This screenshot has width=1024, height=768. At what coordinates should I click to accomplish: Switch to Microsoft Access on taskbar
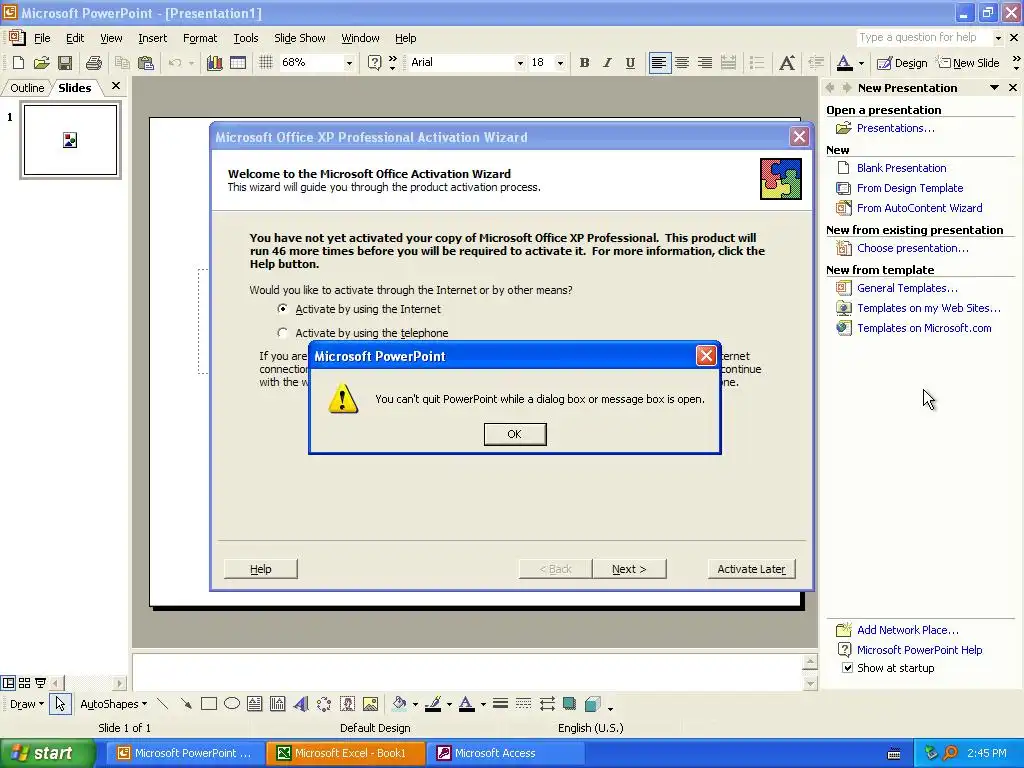tap(505, 753)
